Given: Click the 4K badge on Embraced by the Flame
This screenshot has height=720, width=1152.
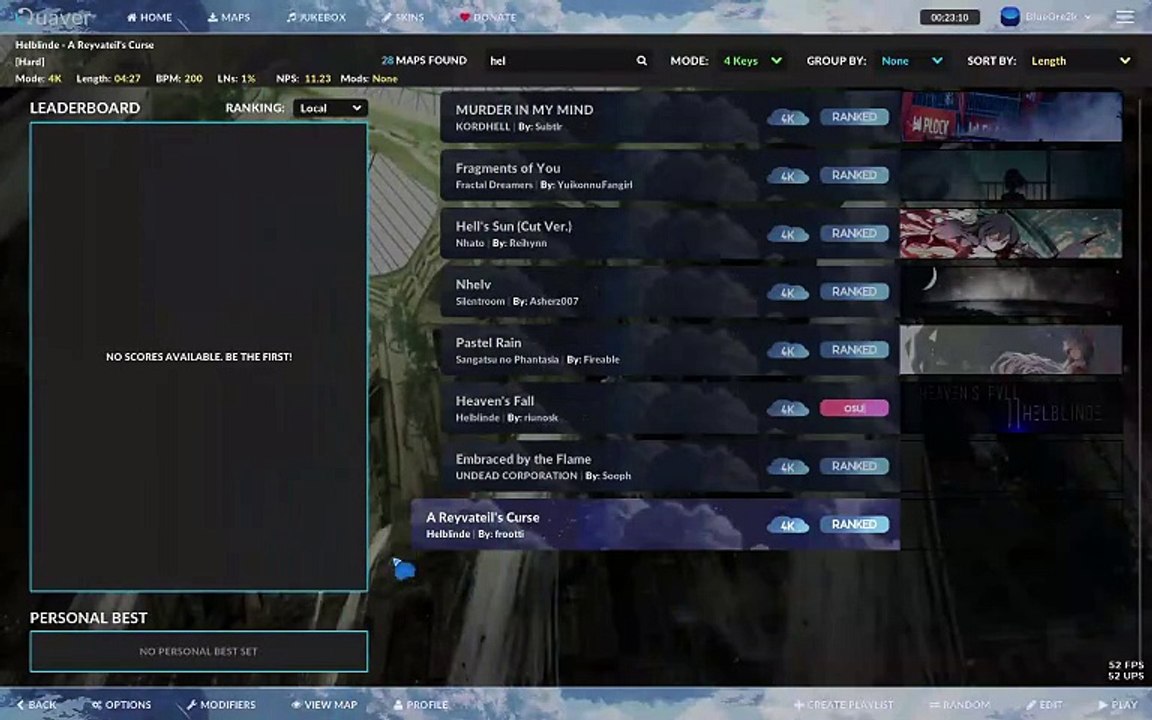Looking at the screenshot, I should [x=788, y=467].
